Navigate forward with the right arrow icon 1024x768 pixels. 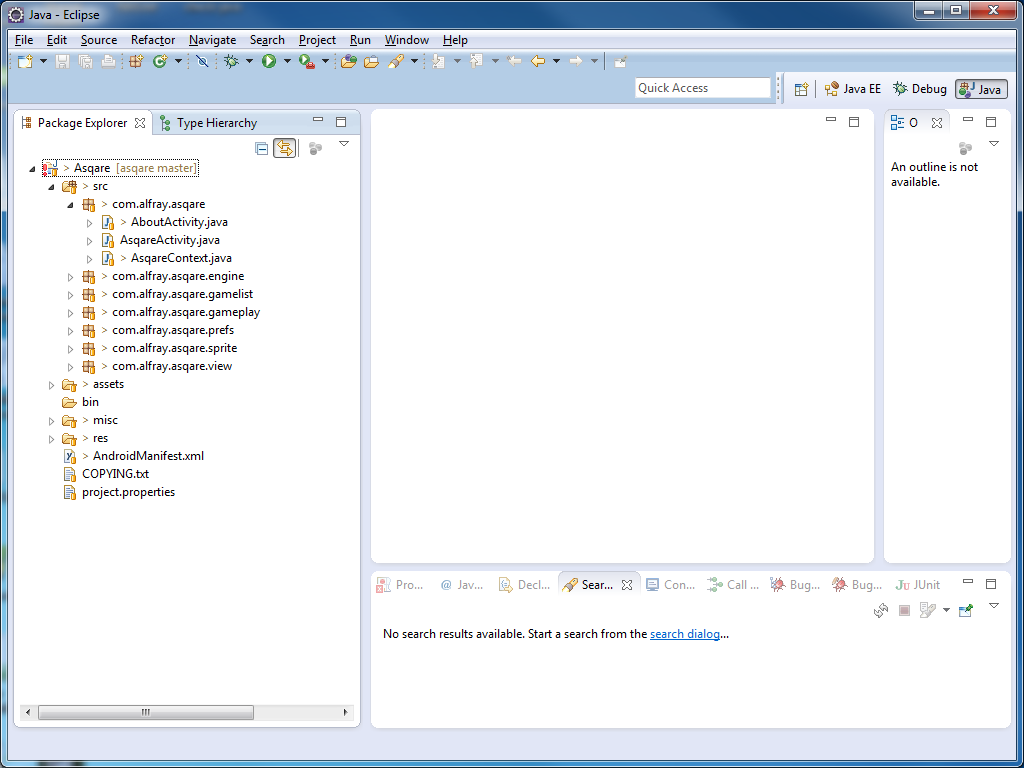click(x=575, y=61)
